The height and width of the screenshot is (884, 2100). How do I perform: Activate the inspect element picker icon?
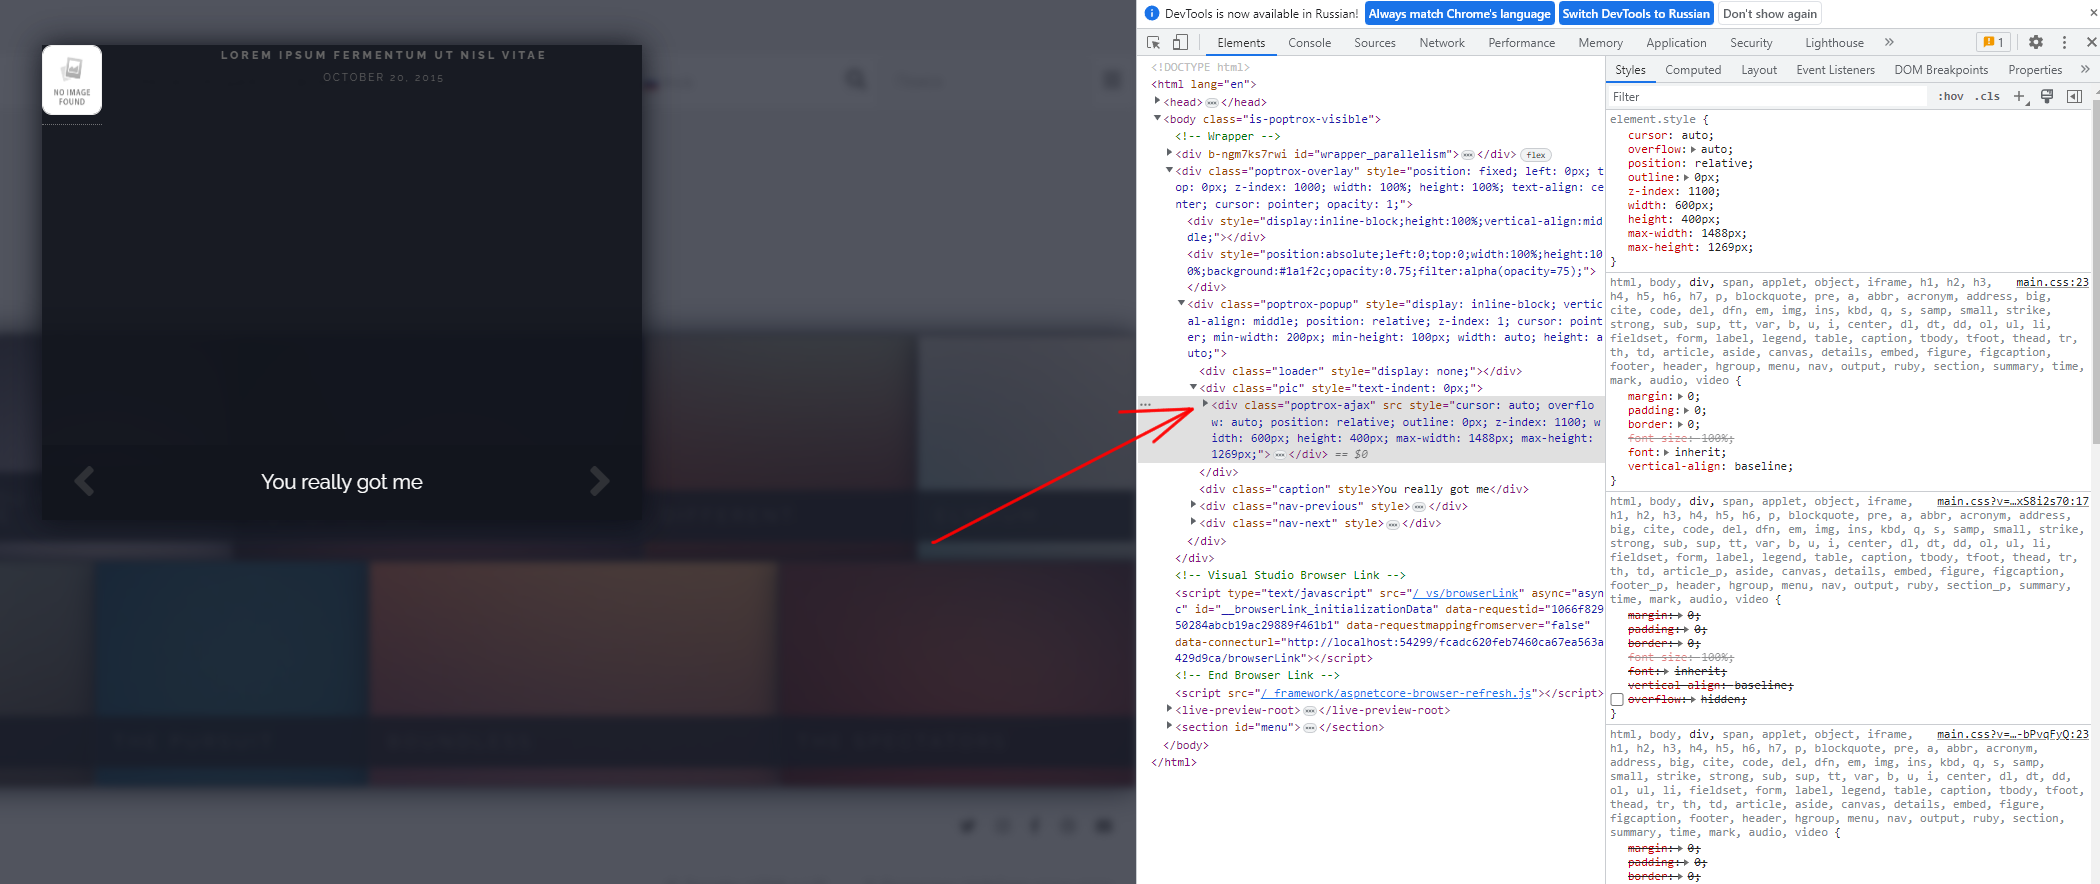pos(1154,42)
